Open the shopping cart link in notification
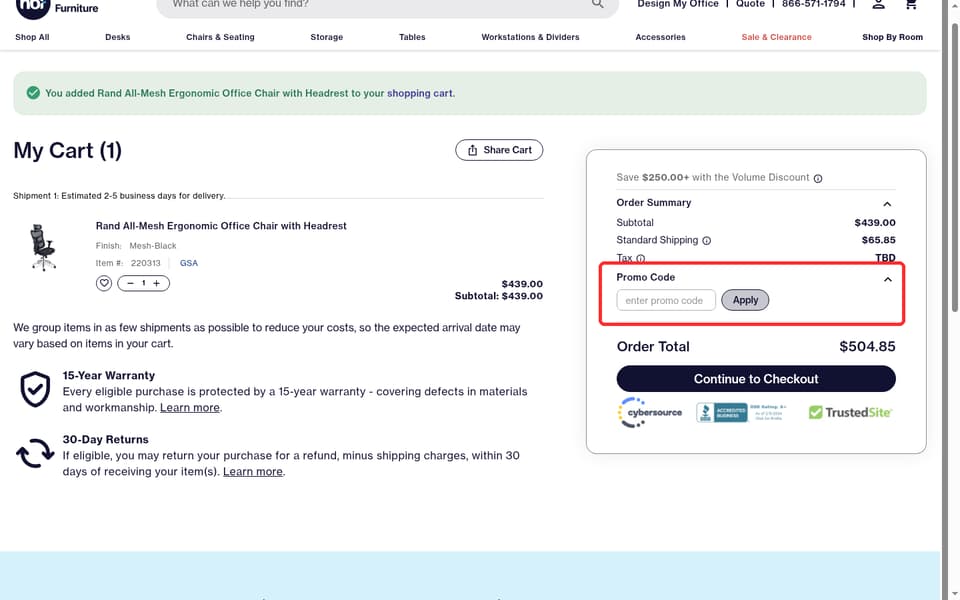960x600 pixels. pos(420,93)
